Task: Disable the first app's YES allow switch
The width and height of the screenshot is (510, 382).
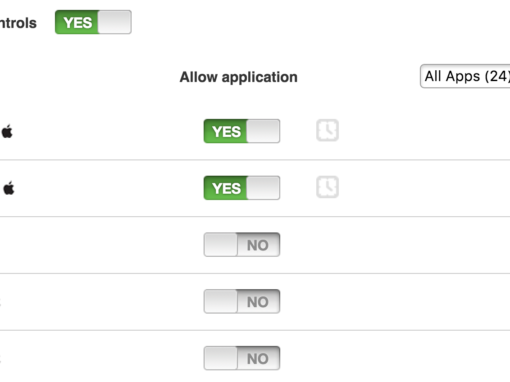Action: pyautogui.click(x=242, y=131)
